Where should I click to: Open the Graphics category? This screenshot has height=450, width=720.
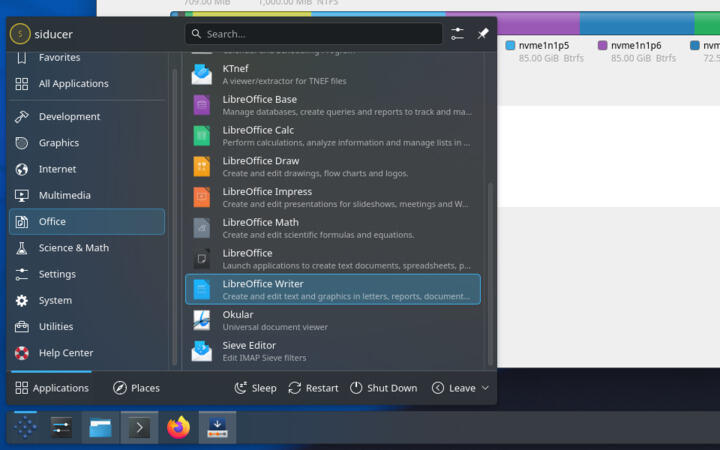click(87, 143)
